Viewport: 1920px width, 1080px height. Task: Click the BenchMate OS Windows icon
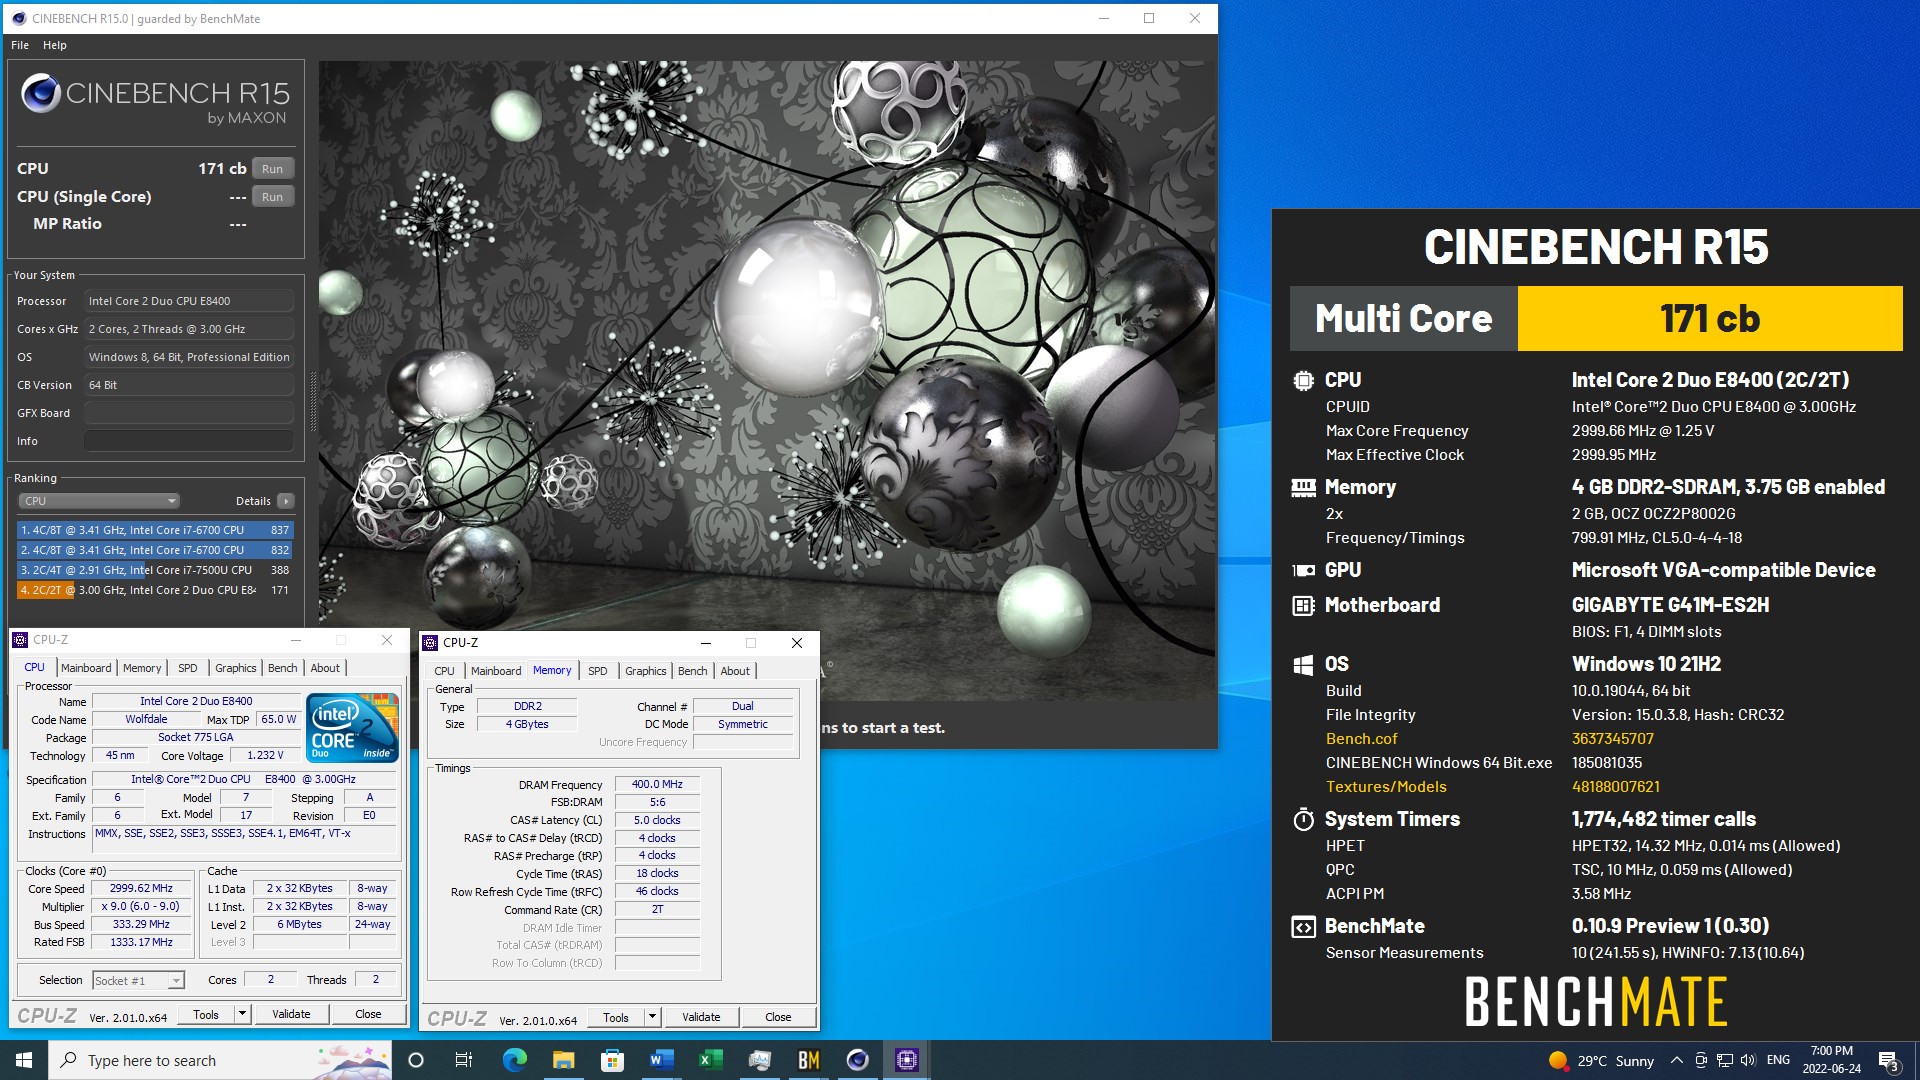tap(1303, 664)
